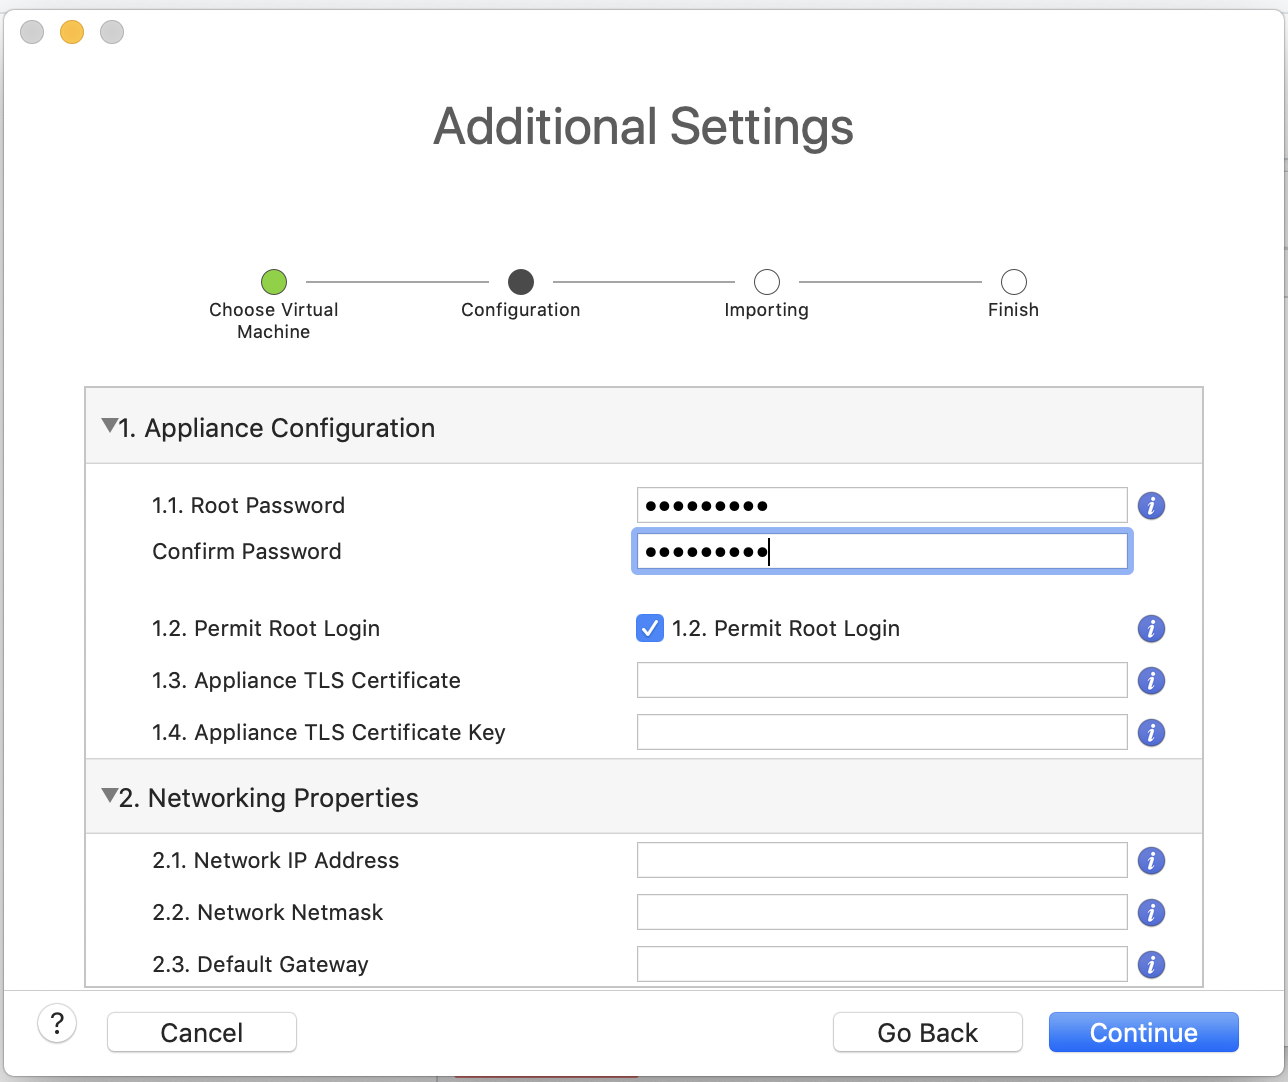Click the Default Gateway field

[x=882, y=964]
